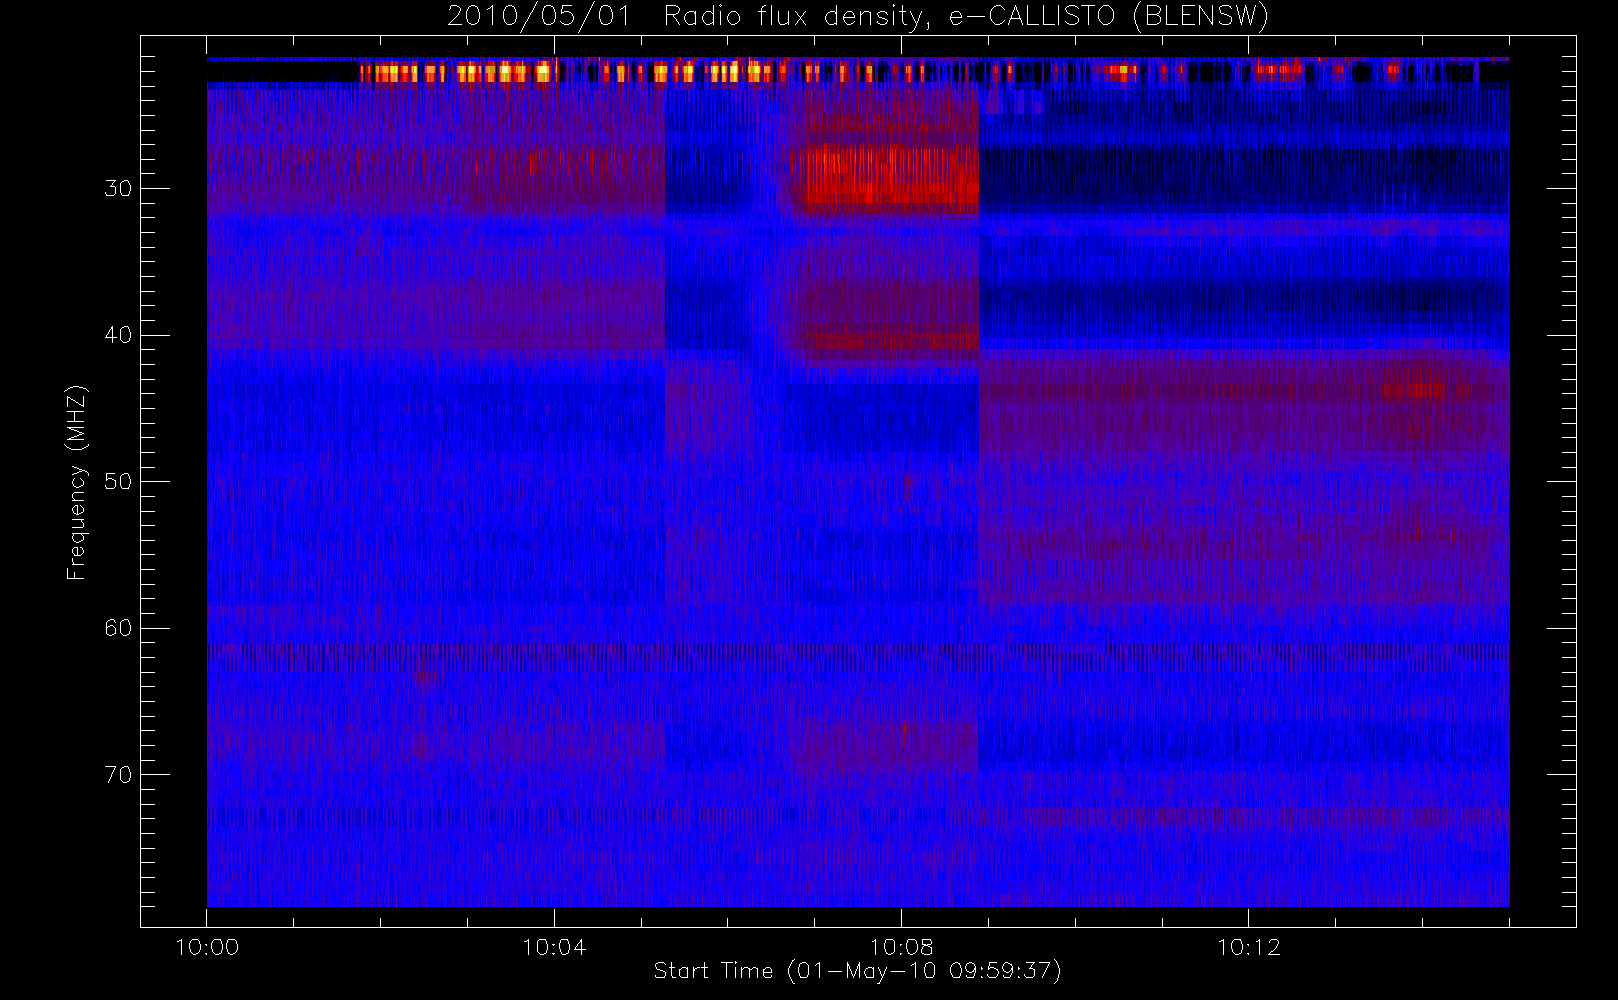Click the 10:00 time tick label
This screenshot has height=1000, width=1618.
point(207,947)
